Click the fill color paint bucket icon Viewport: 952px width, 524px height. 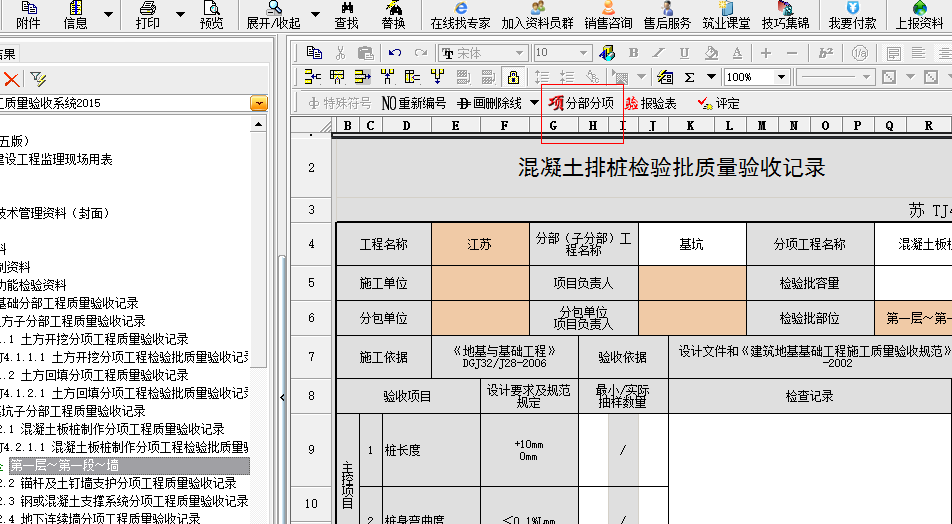click(x=711, y=53)
